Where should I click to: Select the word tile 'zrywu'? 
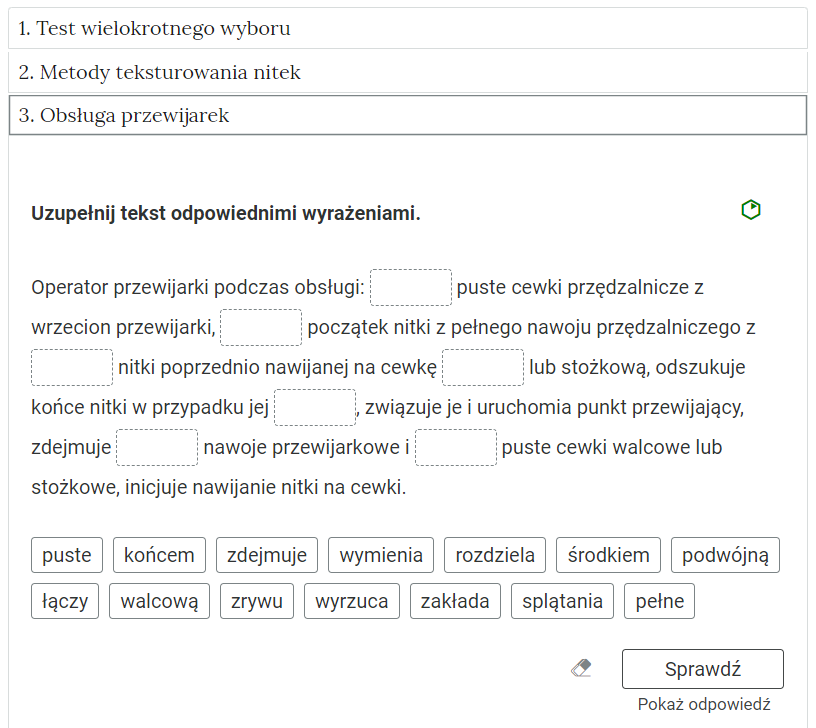[257, 600]
